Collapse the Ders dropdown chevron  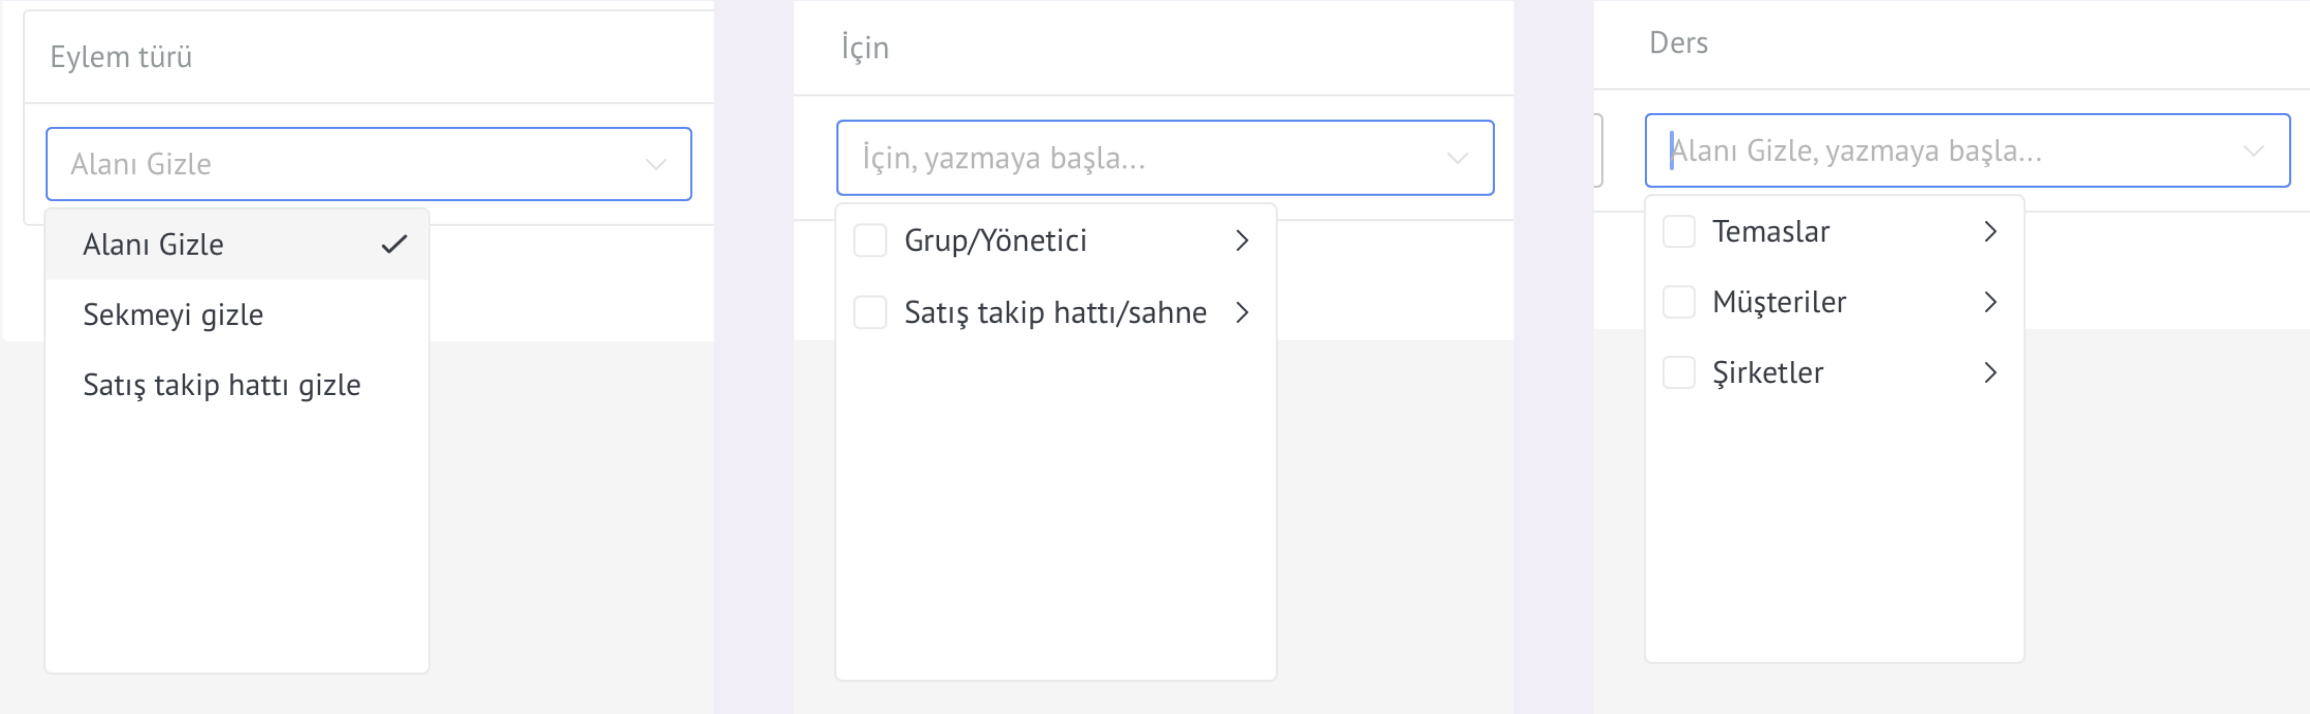[2254, 151]
